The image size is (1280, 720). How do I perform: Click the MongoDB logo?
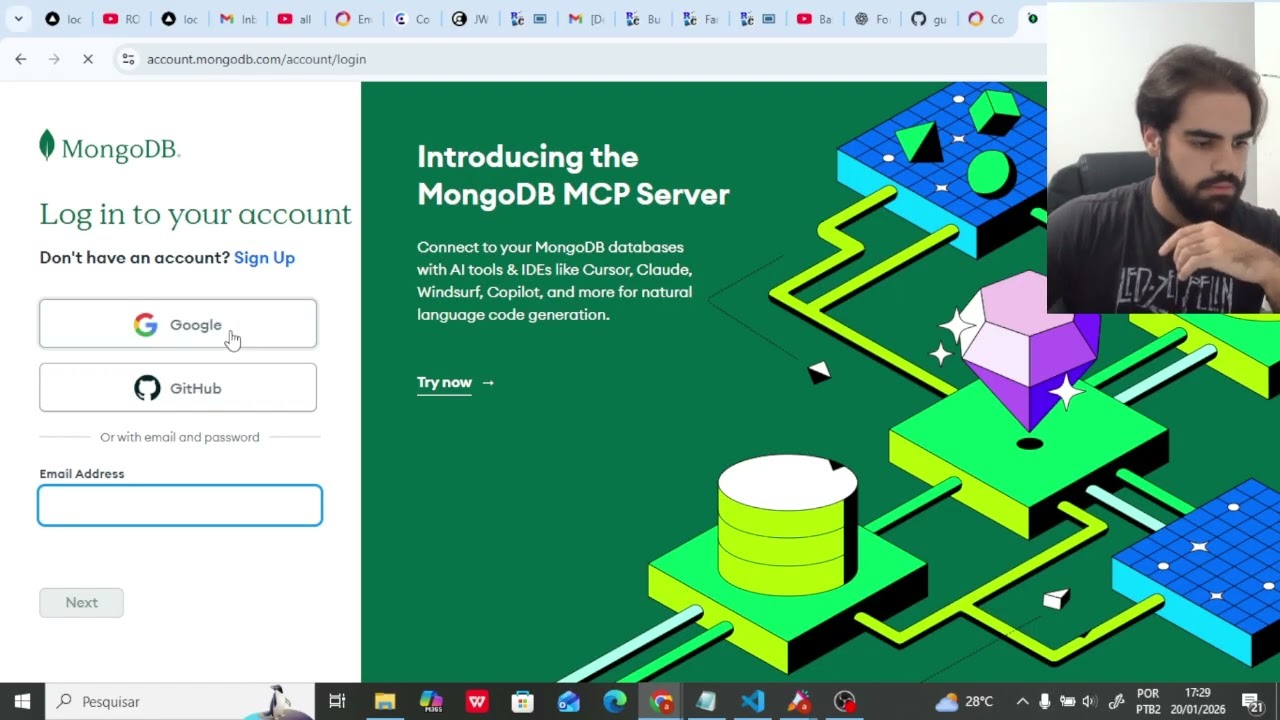tap(110, 148)
